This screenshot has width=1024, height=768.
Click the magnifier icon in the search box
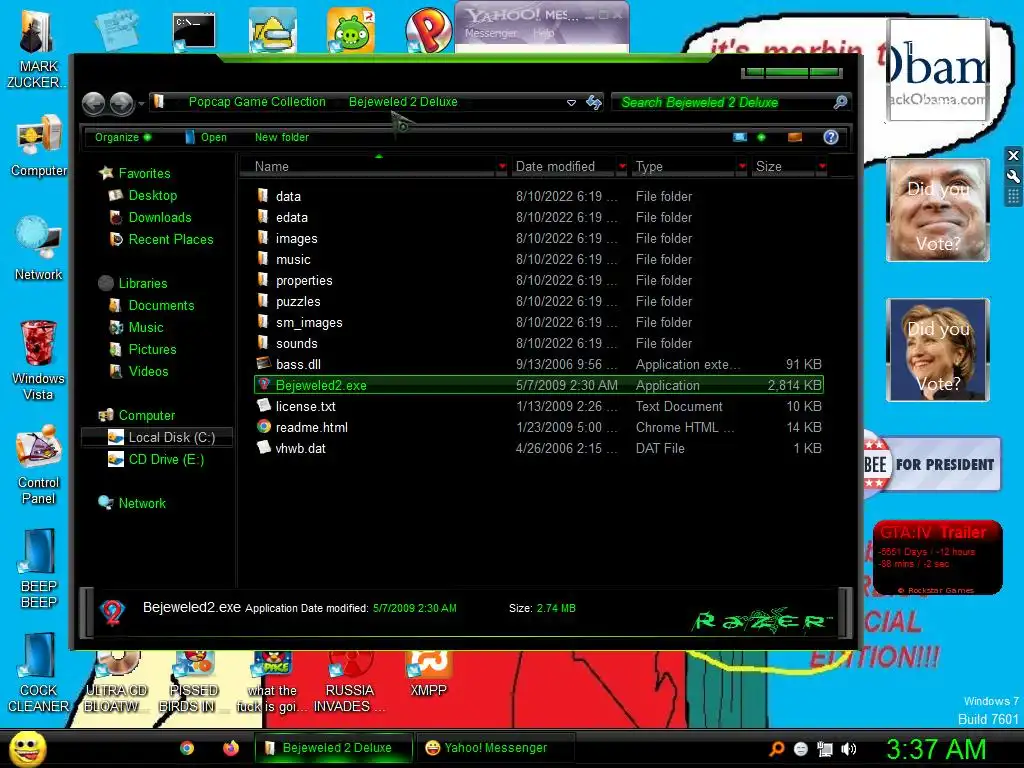point(840,103)
